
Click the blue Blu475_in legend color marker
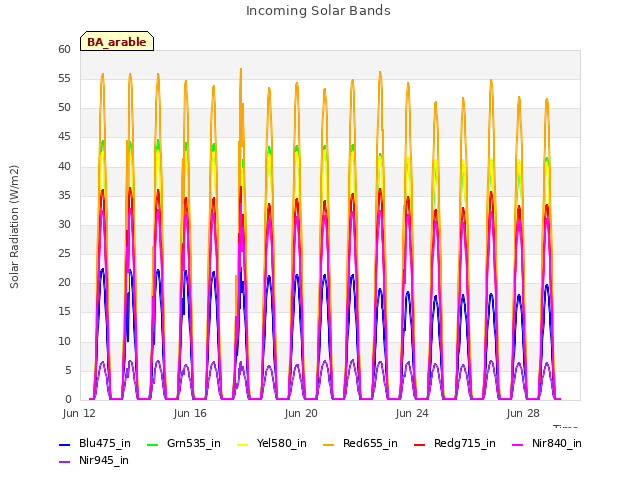tap(64, 444)
